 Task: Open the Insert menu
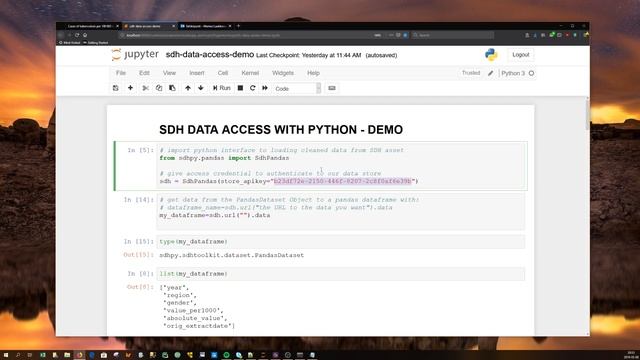pos(197,73)
